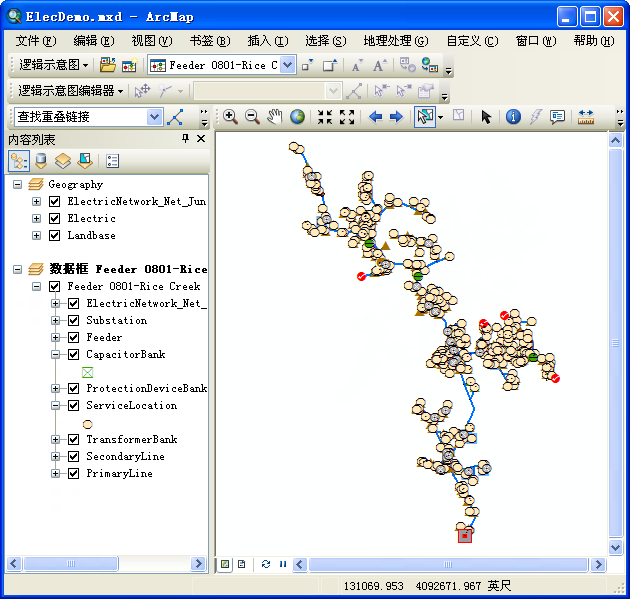Image resolution: width=630 pixels, height=599 pixels.
Task: Select the Pan hand tool
Action: click(x=275, y=117)
